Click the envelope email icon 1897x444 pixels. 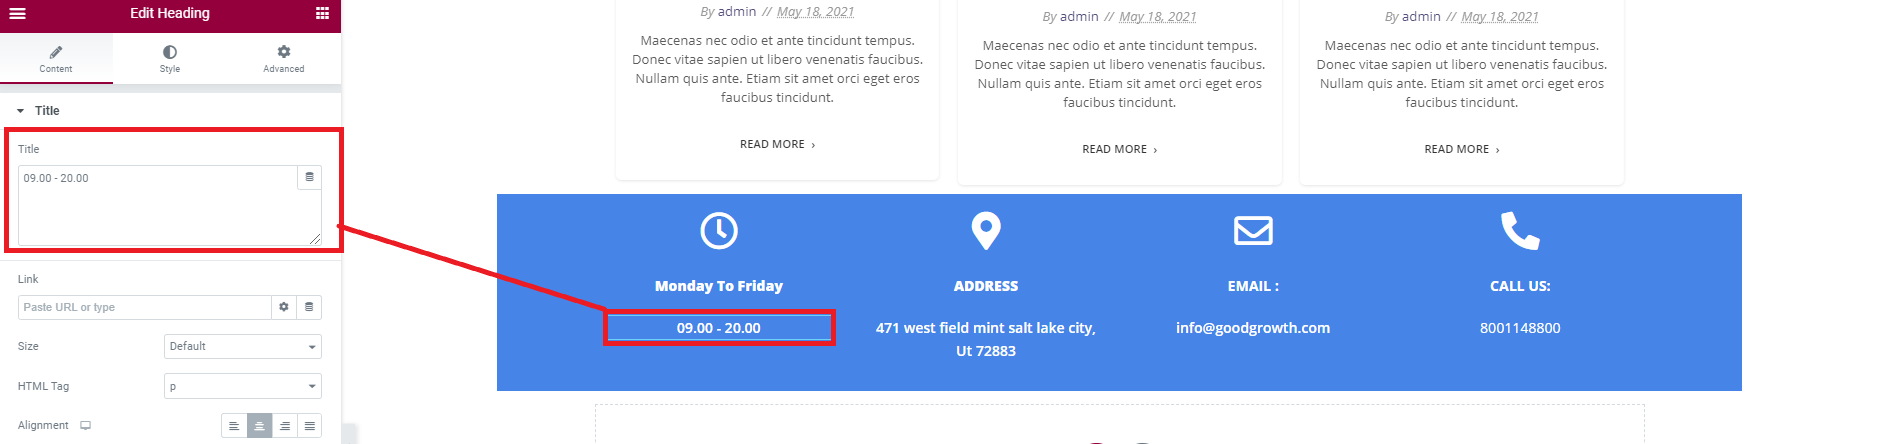pos(1253,231)
